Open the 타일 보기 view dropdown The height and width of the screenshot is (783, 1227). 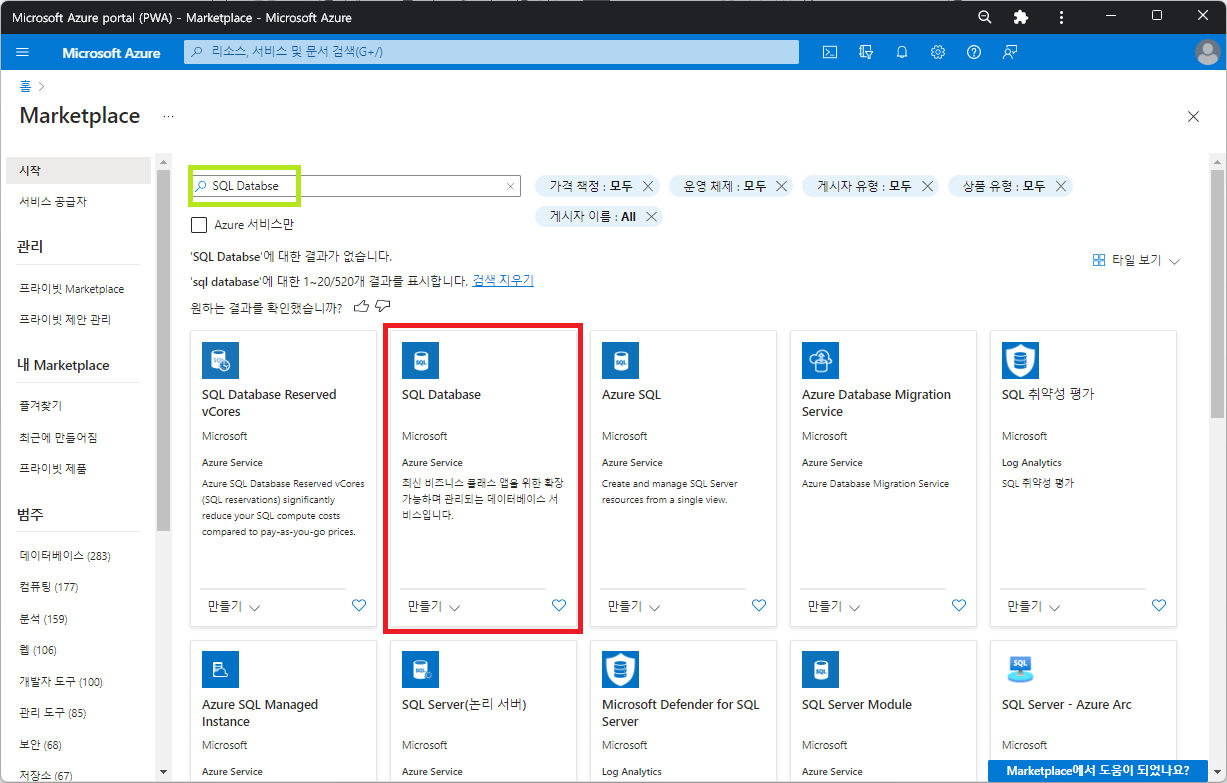[x=1136, y=260]
